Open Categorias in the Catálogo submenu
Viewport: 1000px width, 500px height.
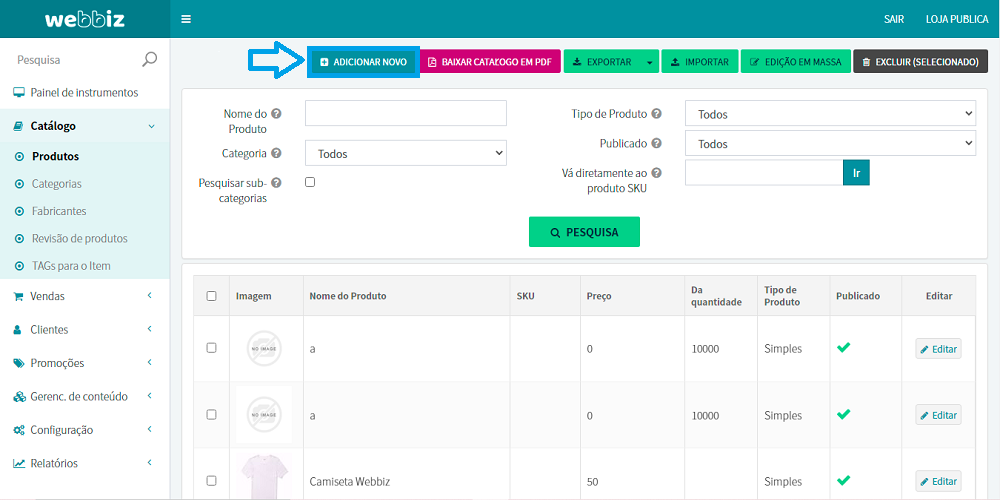(x=57, y=184)
